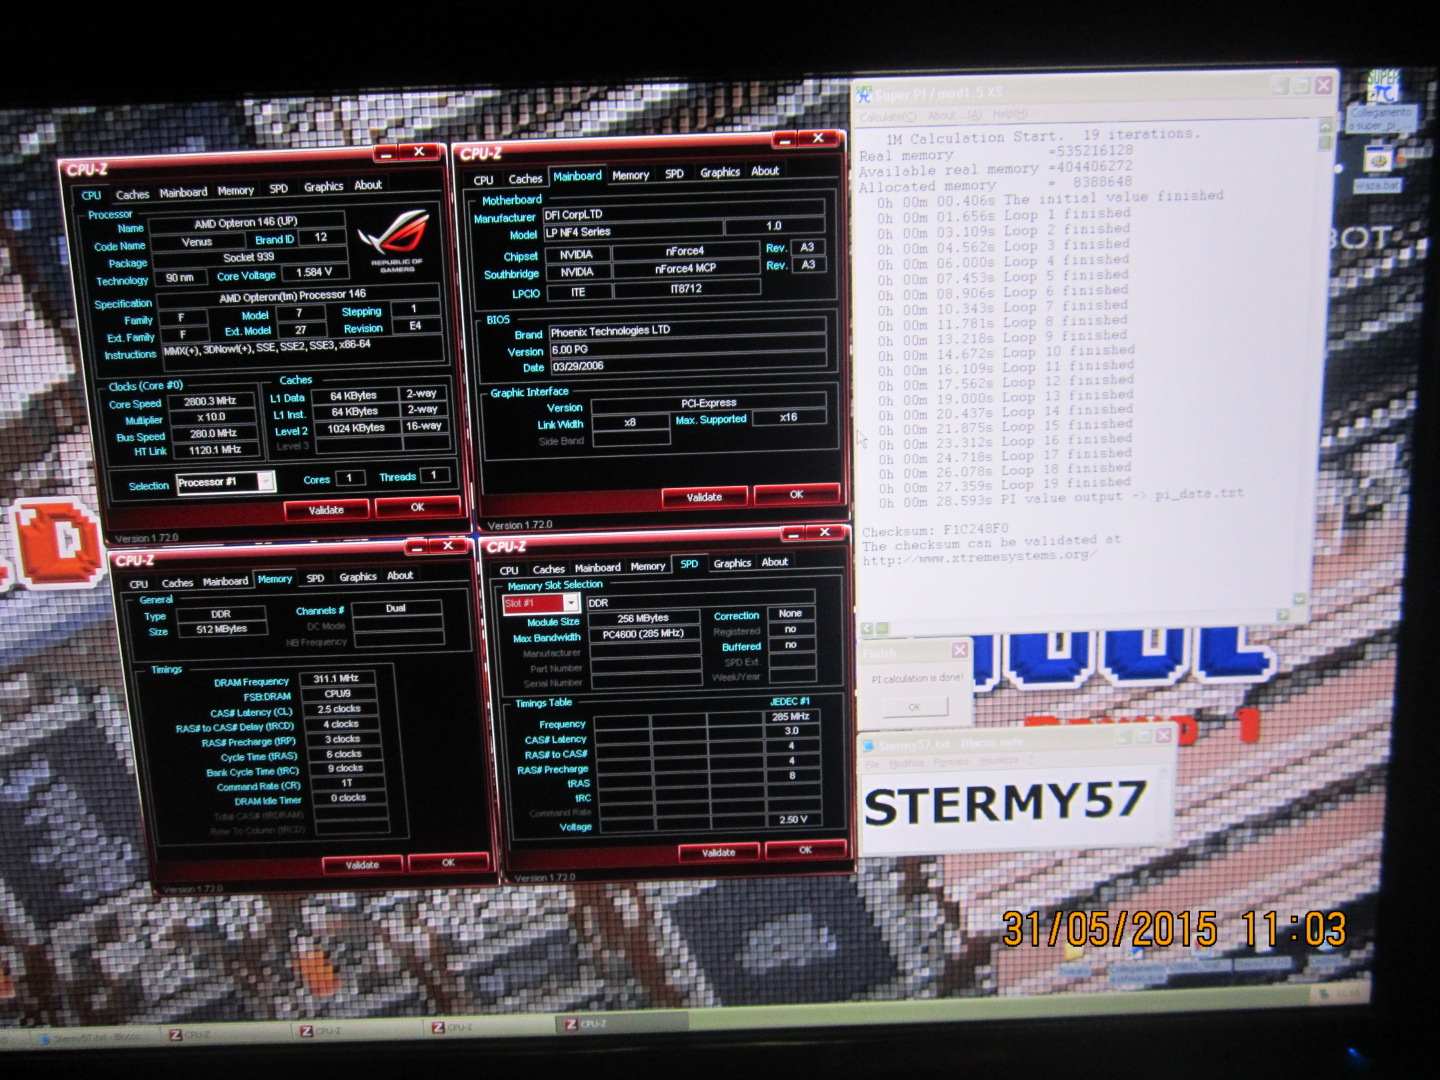Switch to Caches tab in CPU window
The width and height of the screenshot is (1440, 1080).
coord(132,194)
